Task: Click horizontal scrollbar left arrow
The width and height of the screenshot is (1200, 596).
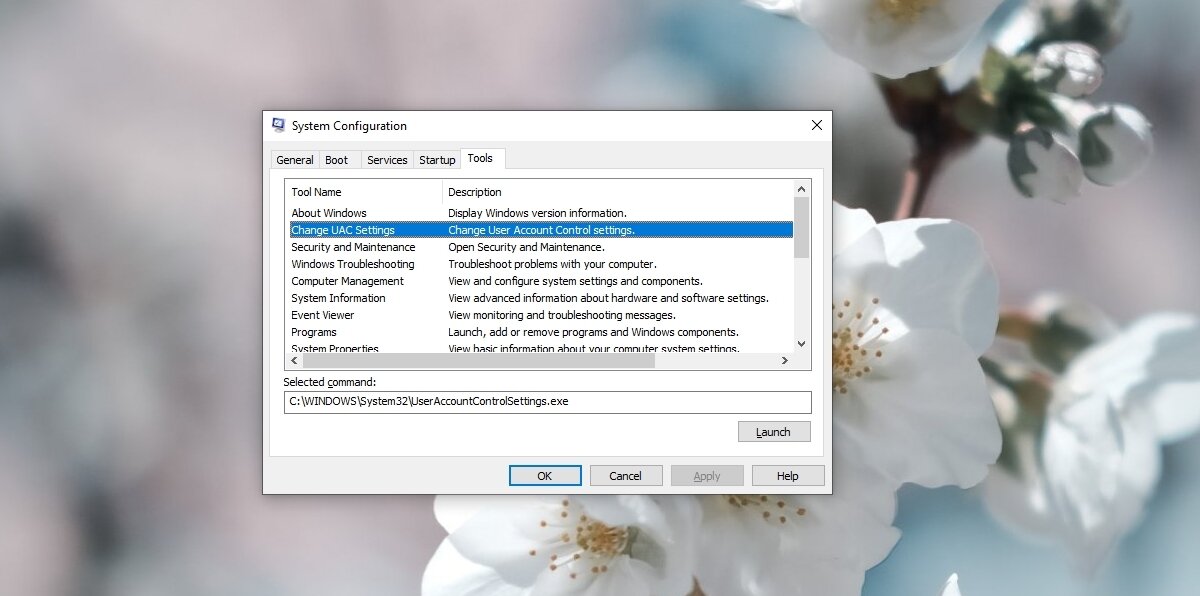Action: coord(295,361)
